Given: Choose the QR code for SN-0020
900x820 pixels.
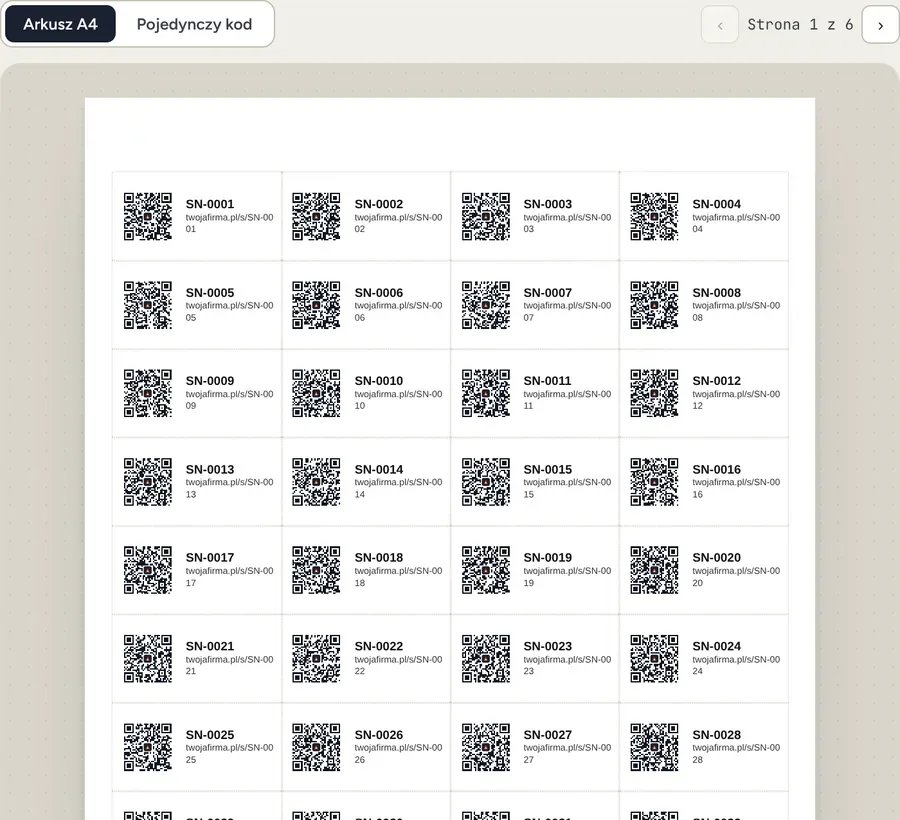Looking at the screenshot, I should tap(654, 570).
